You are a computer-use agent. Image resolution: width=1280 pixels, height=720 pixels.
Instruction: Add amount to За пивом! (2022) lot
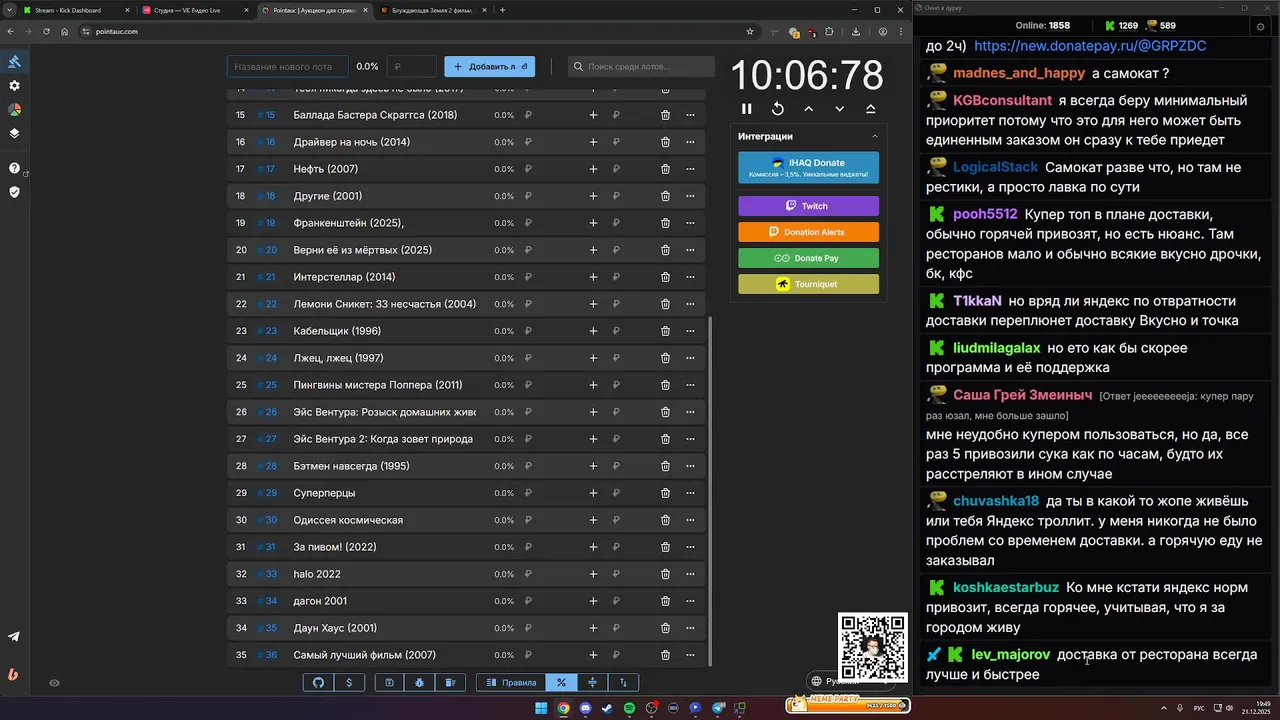pyautogui.click(x=593, y=547)
